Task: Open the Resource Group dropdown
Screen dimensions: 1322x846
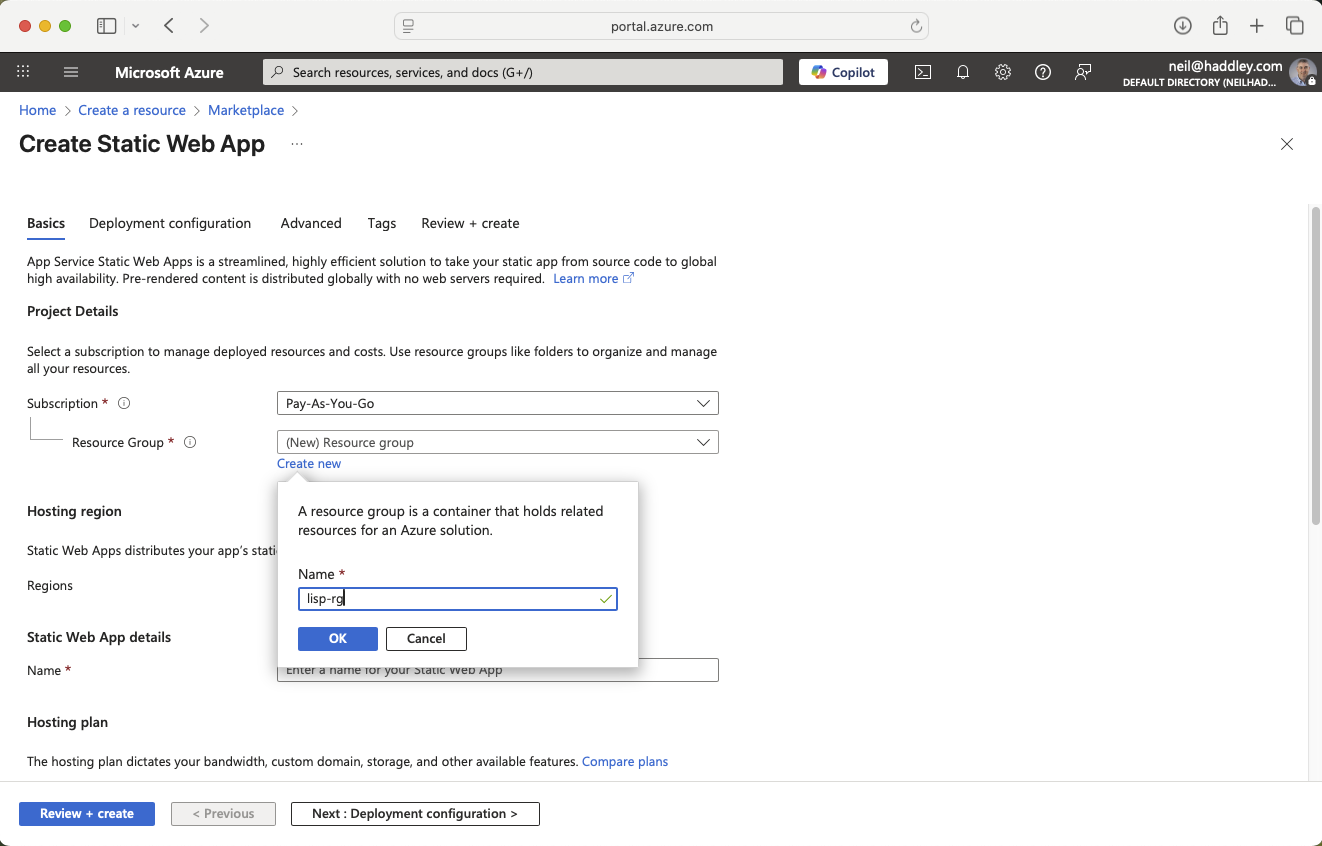Action: click(497, 441)
